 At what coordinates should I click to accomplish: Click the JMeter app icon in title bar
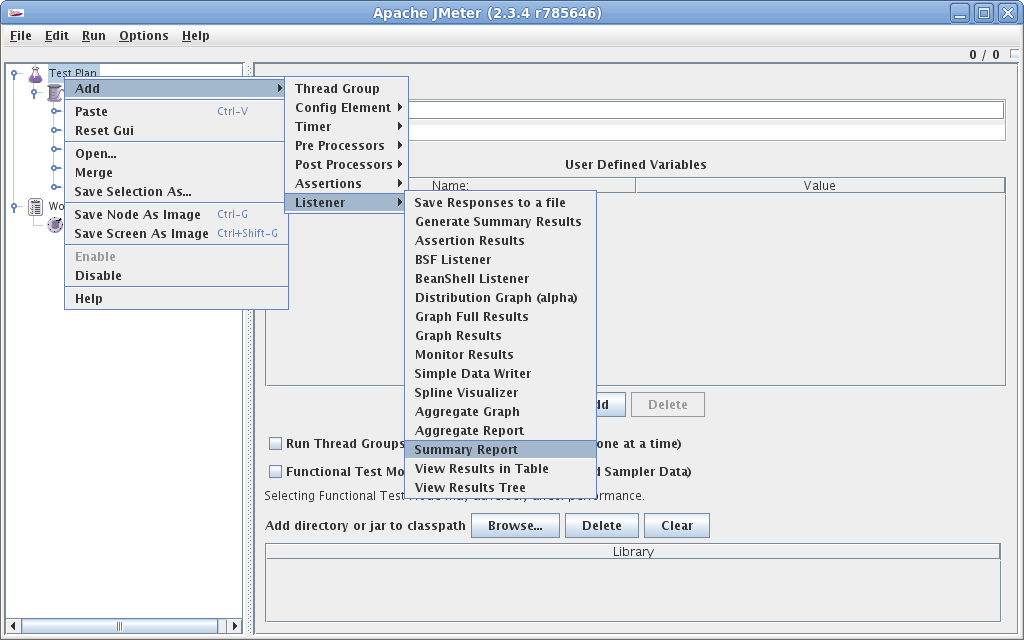point(16,13)
